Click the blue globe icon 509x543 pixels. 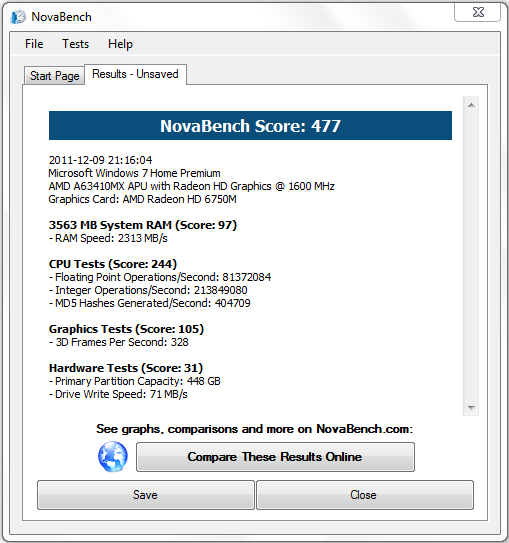point(113,456)
